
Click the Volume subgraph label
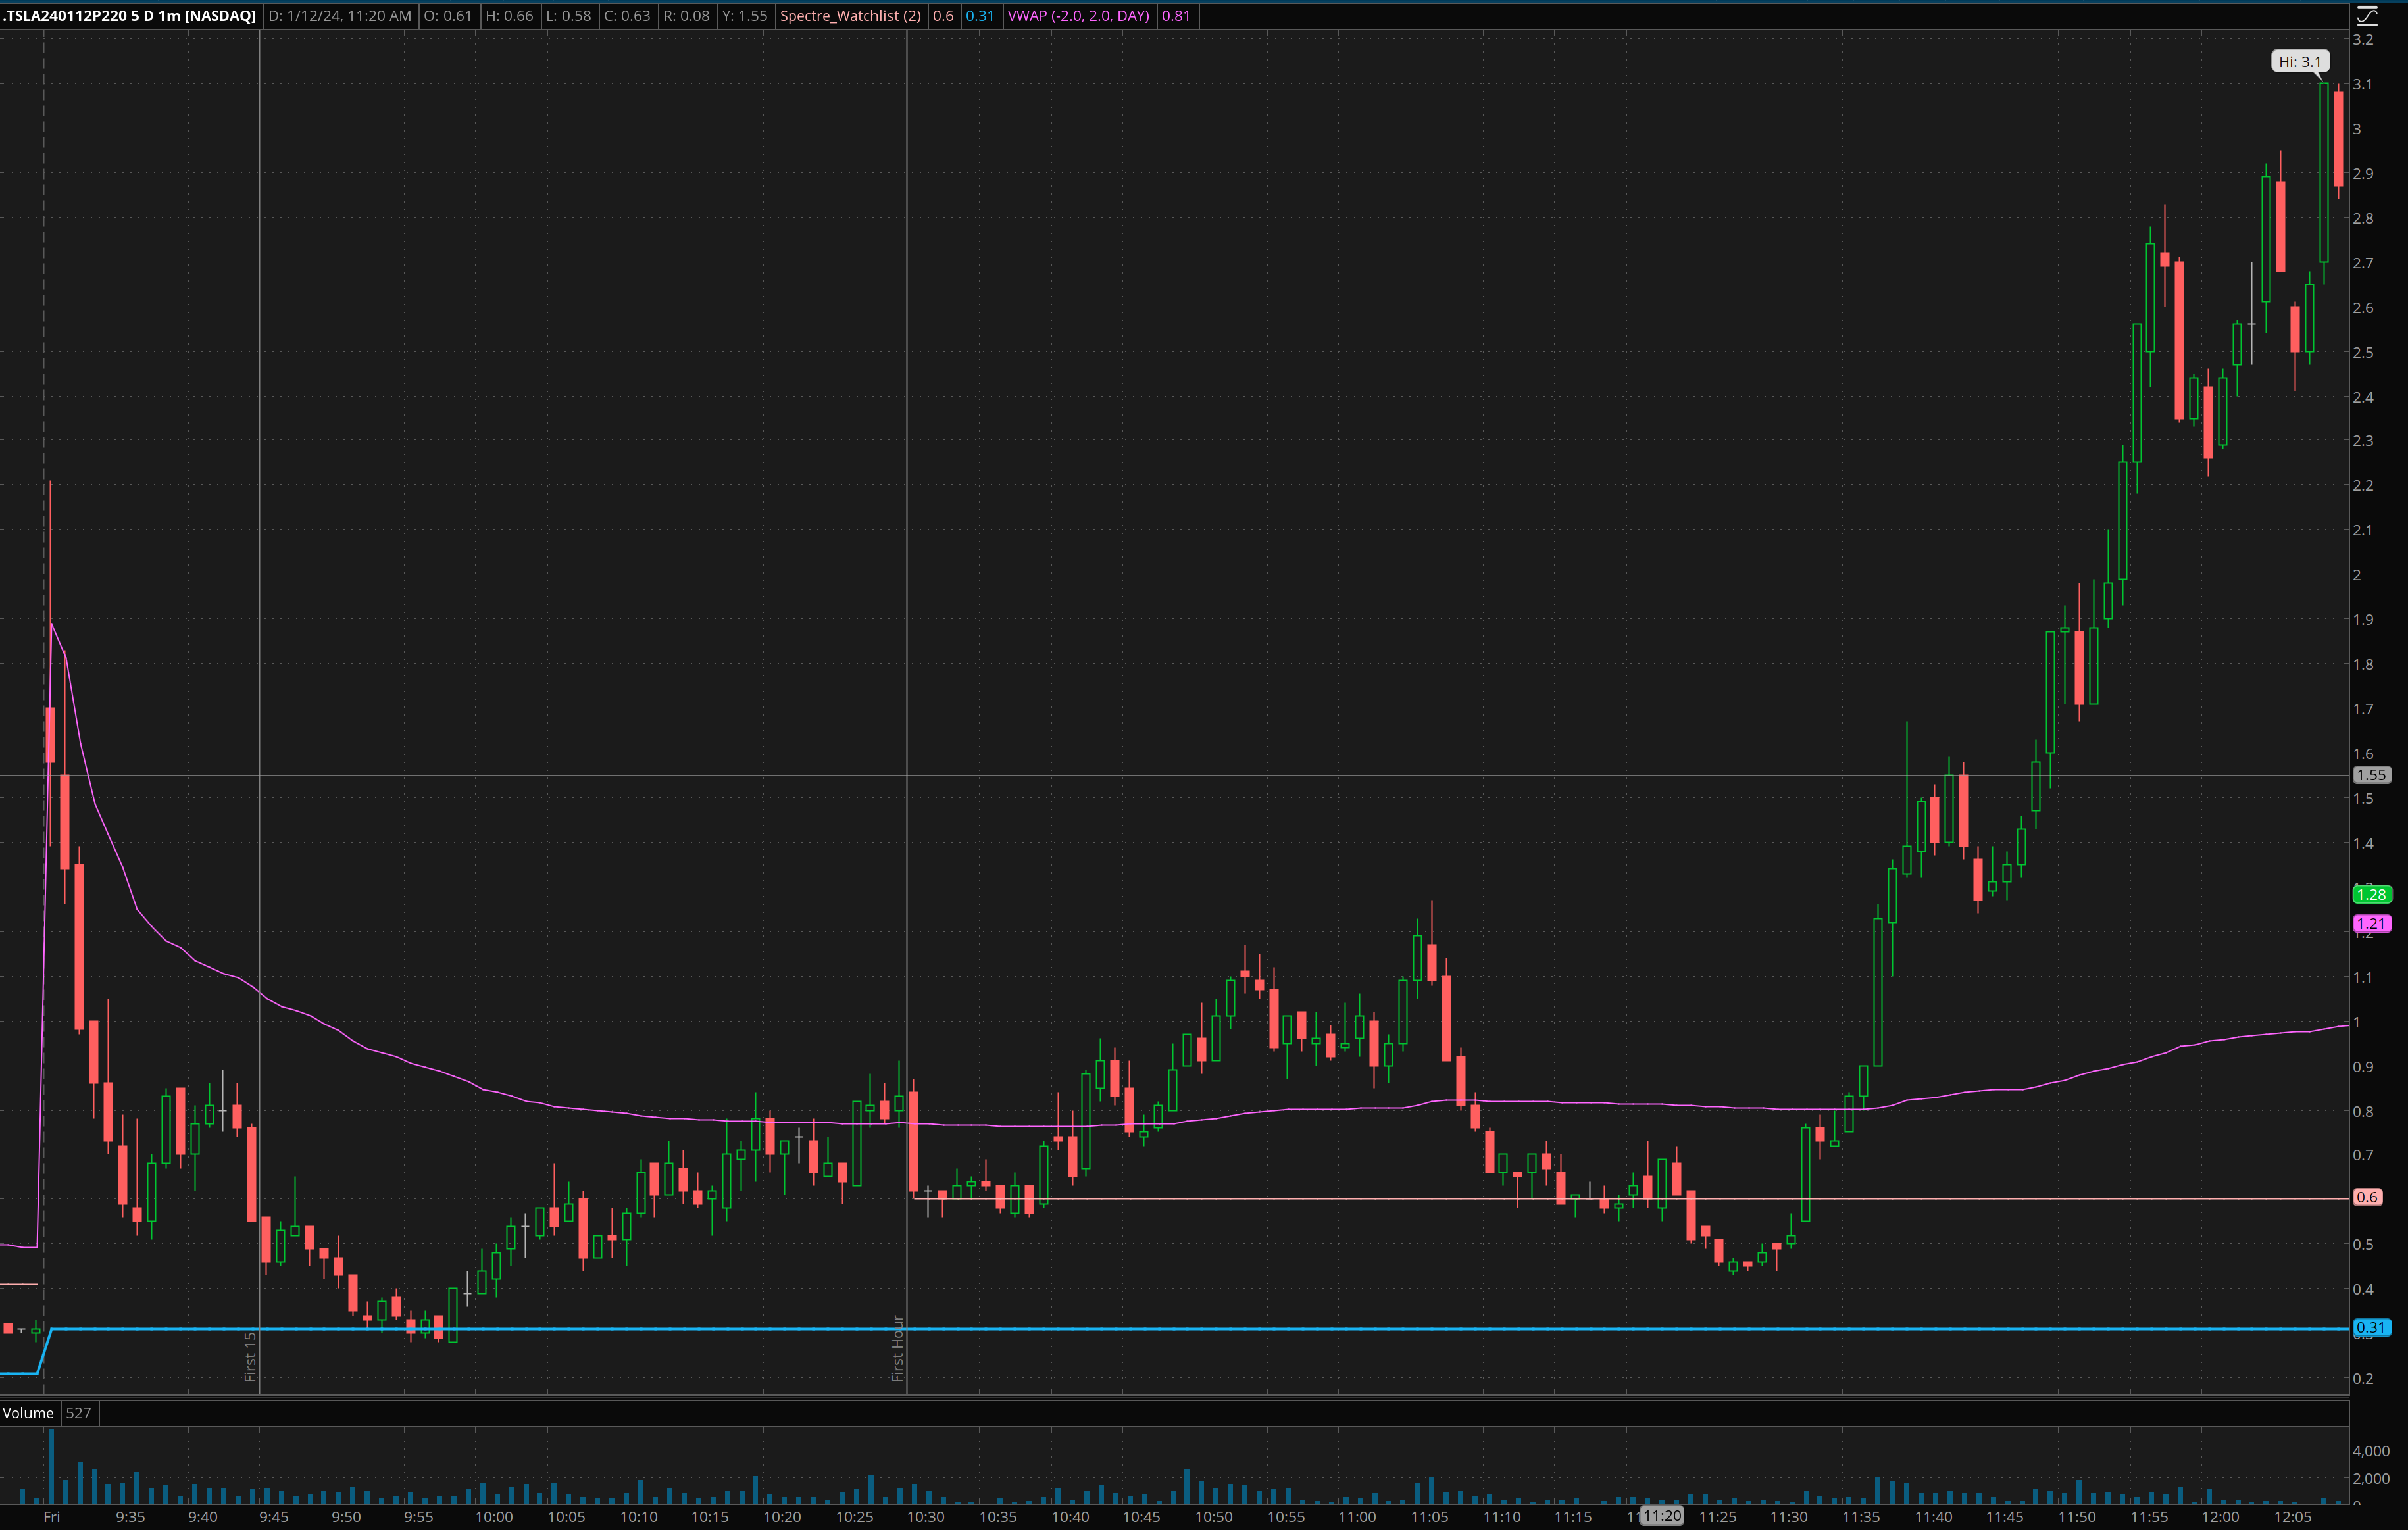tap(28, 1413)
